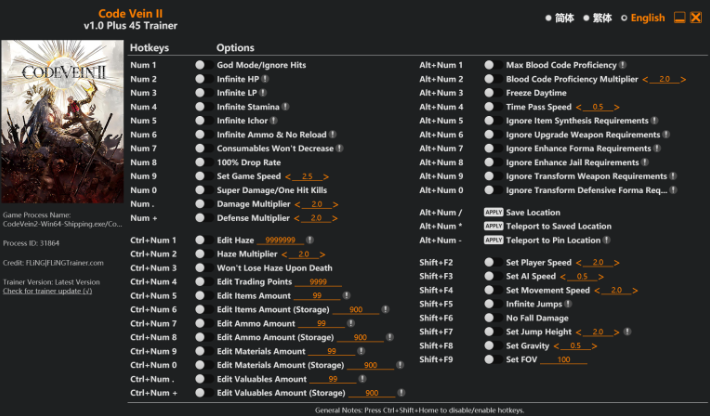Click info icon next to Ignore Transform Weapon Requirements

[673, 176]
